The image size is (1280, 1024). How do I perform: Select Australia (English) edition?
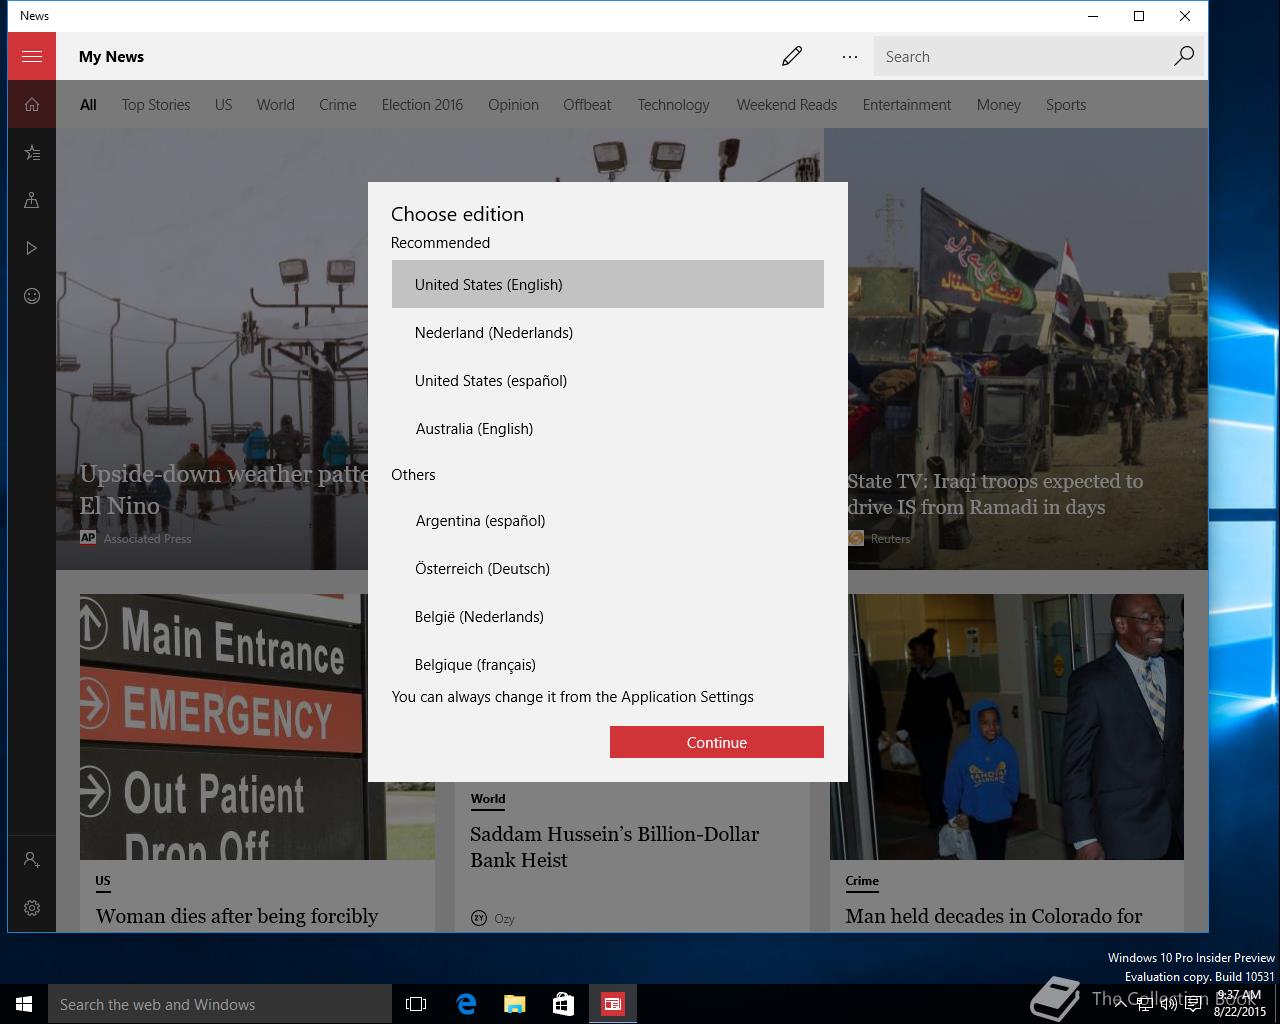[608, 428]
